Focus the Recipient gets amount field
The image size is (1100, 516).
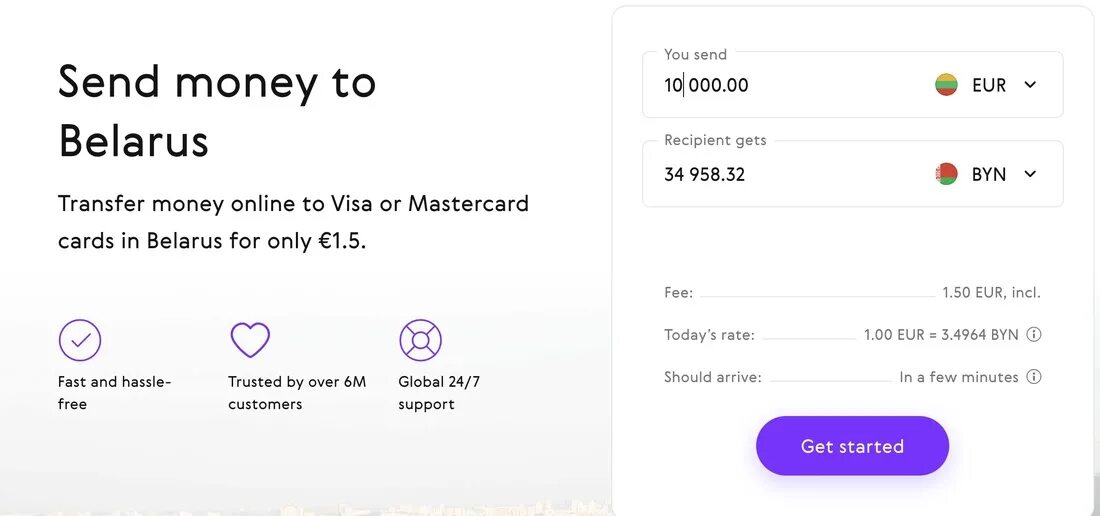780,174
